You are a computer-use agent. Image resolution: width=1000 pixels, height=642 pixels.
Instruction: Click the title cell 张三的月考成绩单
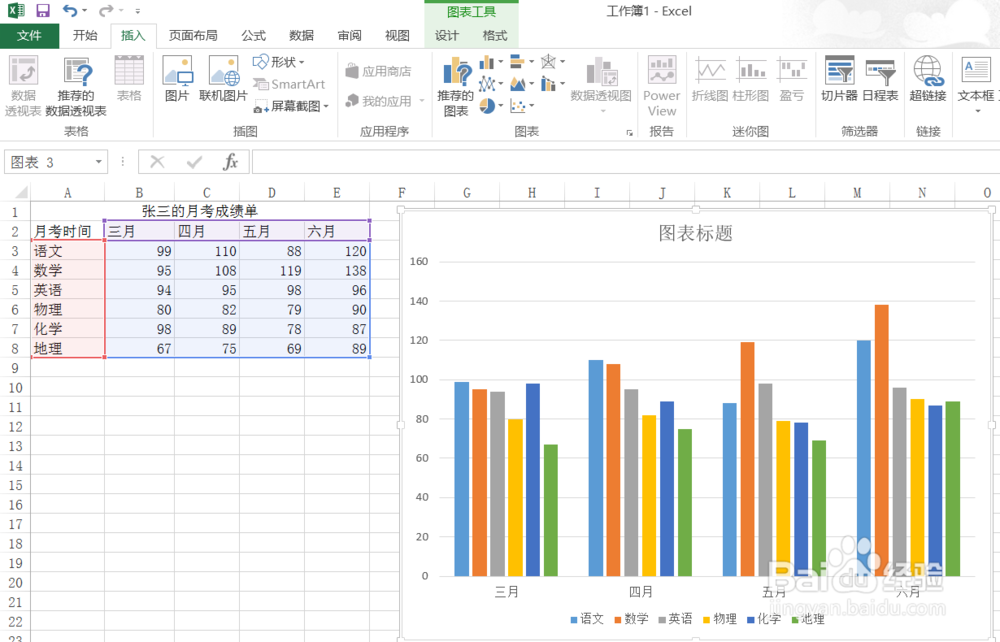(x=200, y=211)
